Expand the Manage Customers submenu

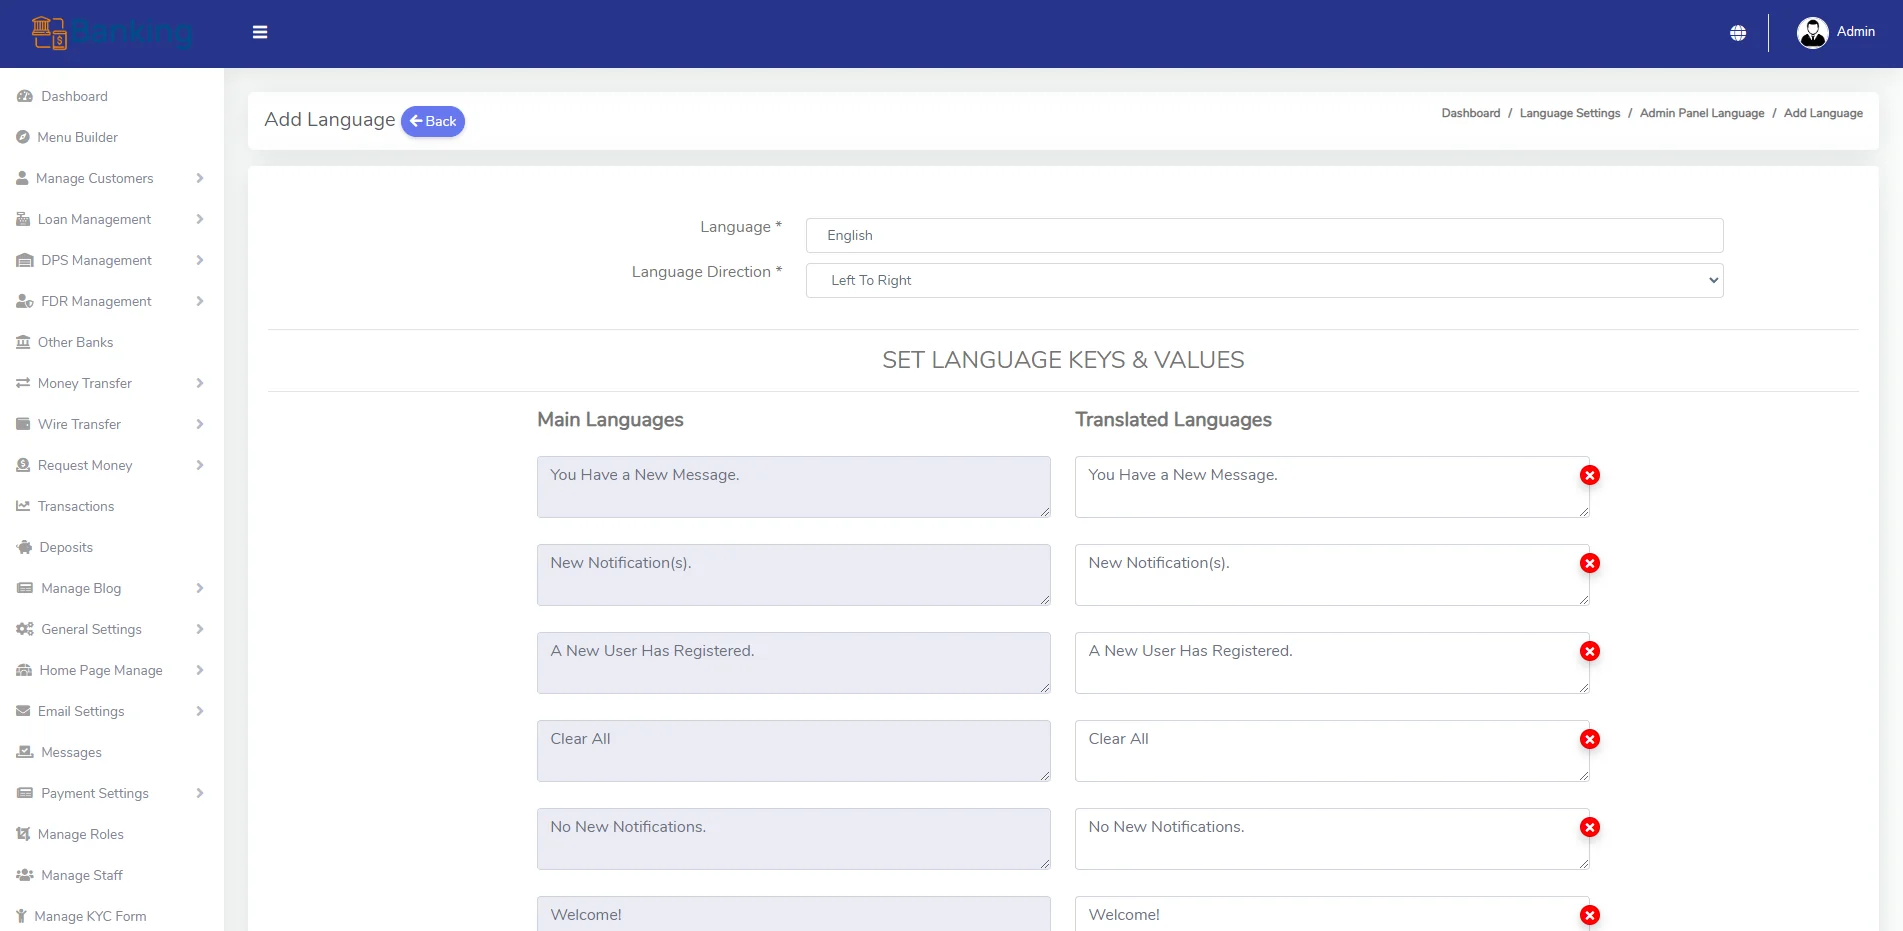(x=110, y=178)
